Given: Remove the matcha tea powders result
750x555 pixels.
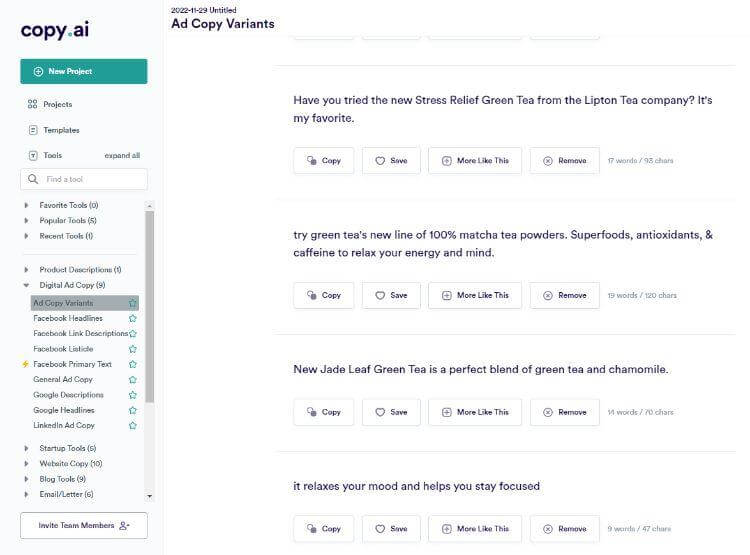Looking at the screenshot, I should 565,295.
